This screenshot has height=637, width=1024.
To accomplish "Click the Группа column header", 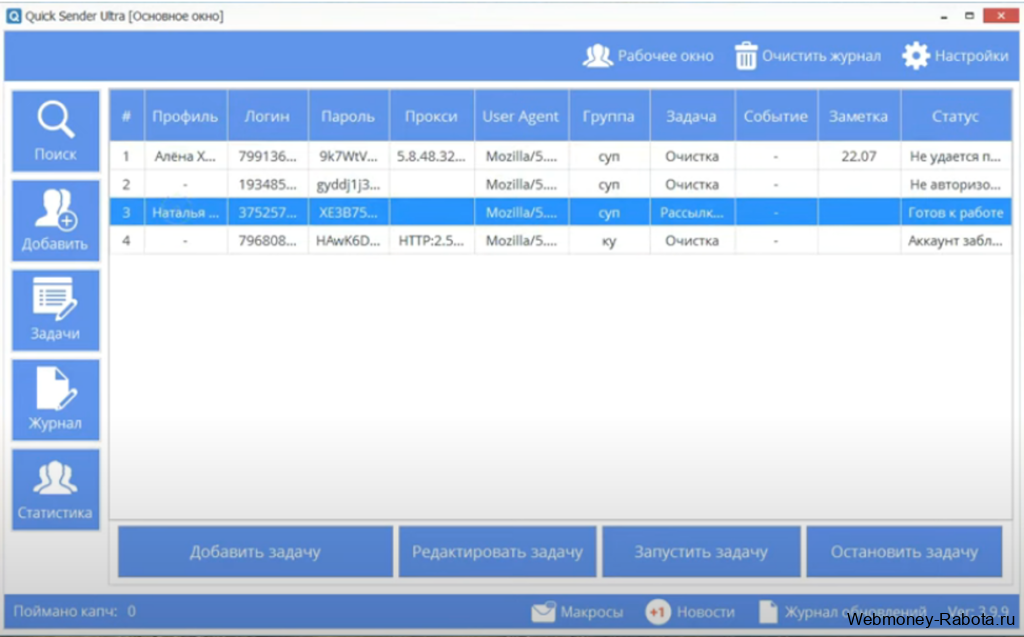I will point(609,116).
